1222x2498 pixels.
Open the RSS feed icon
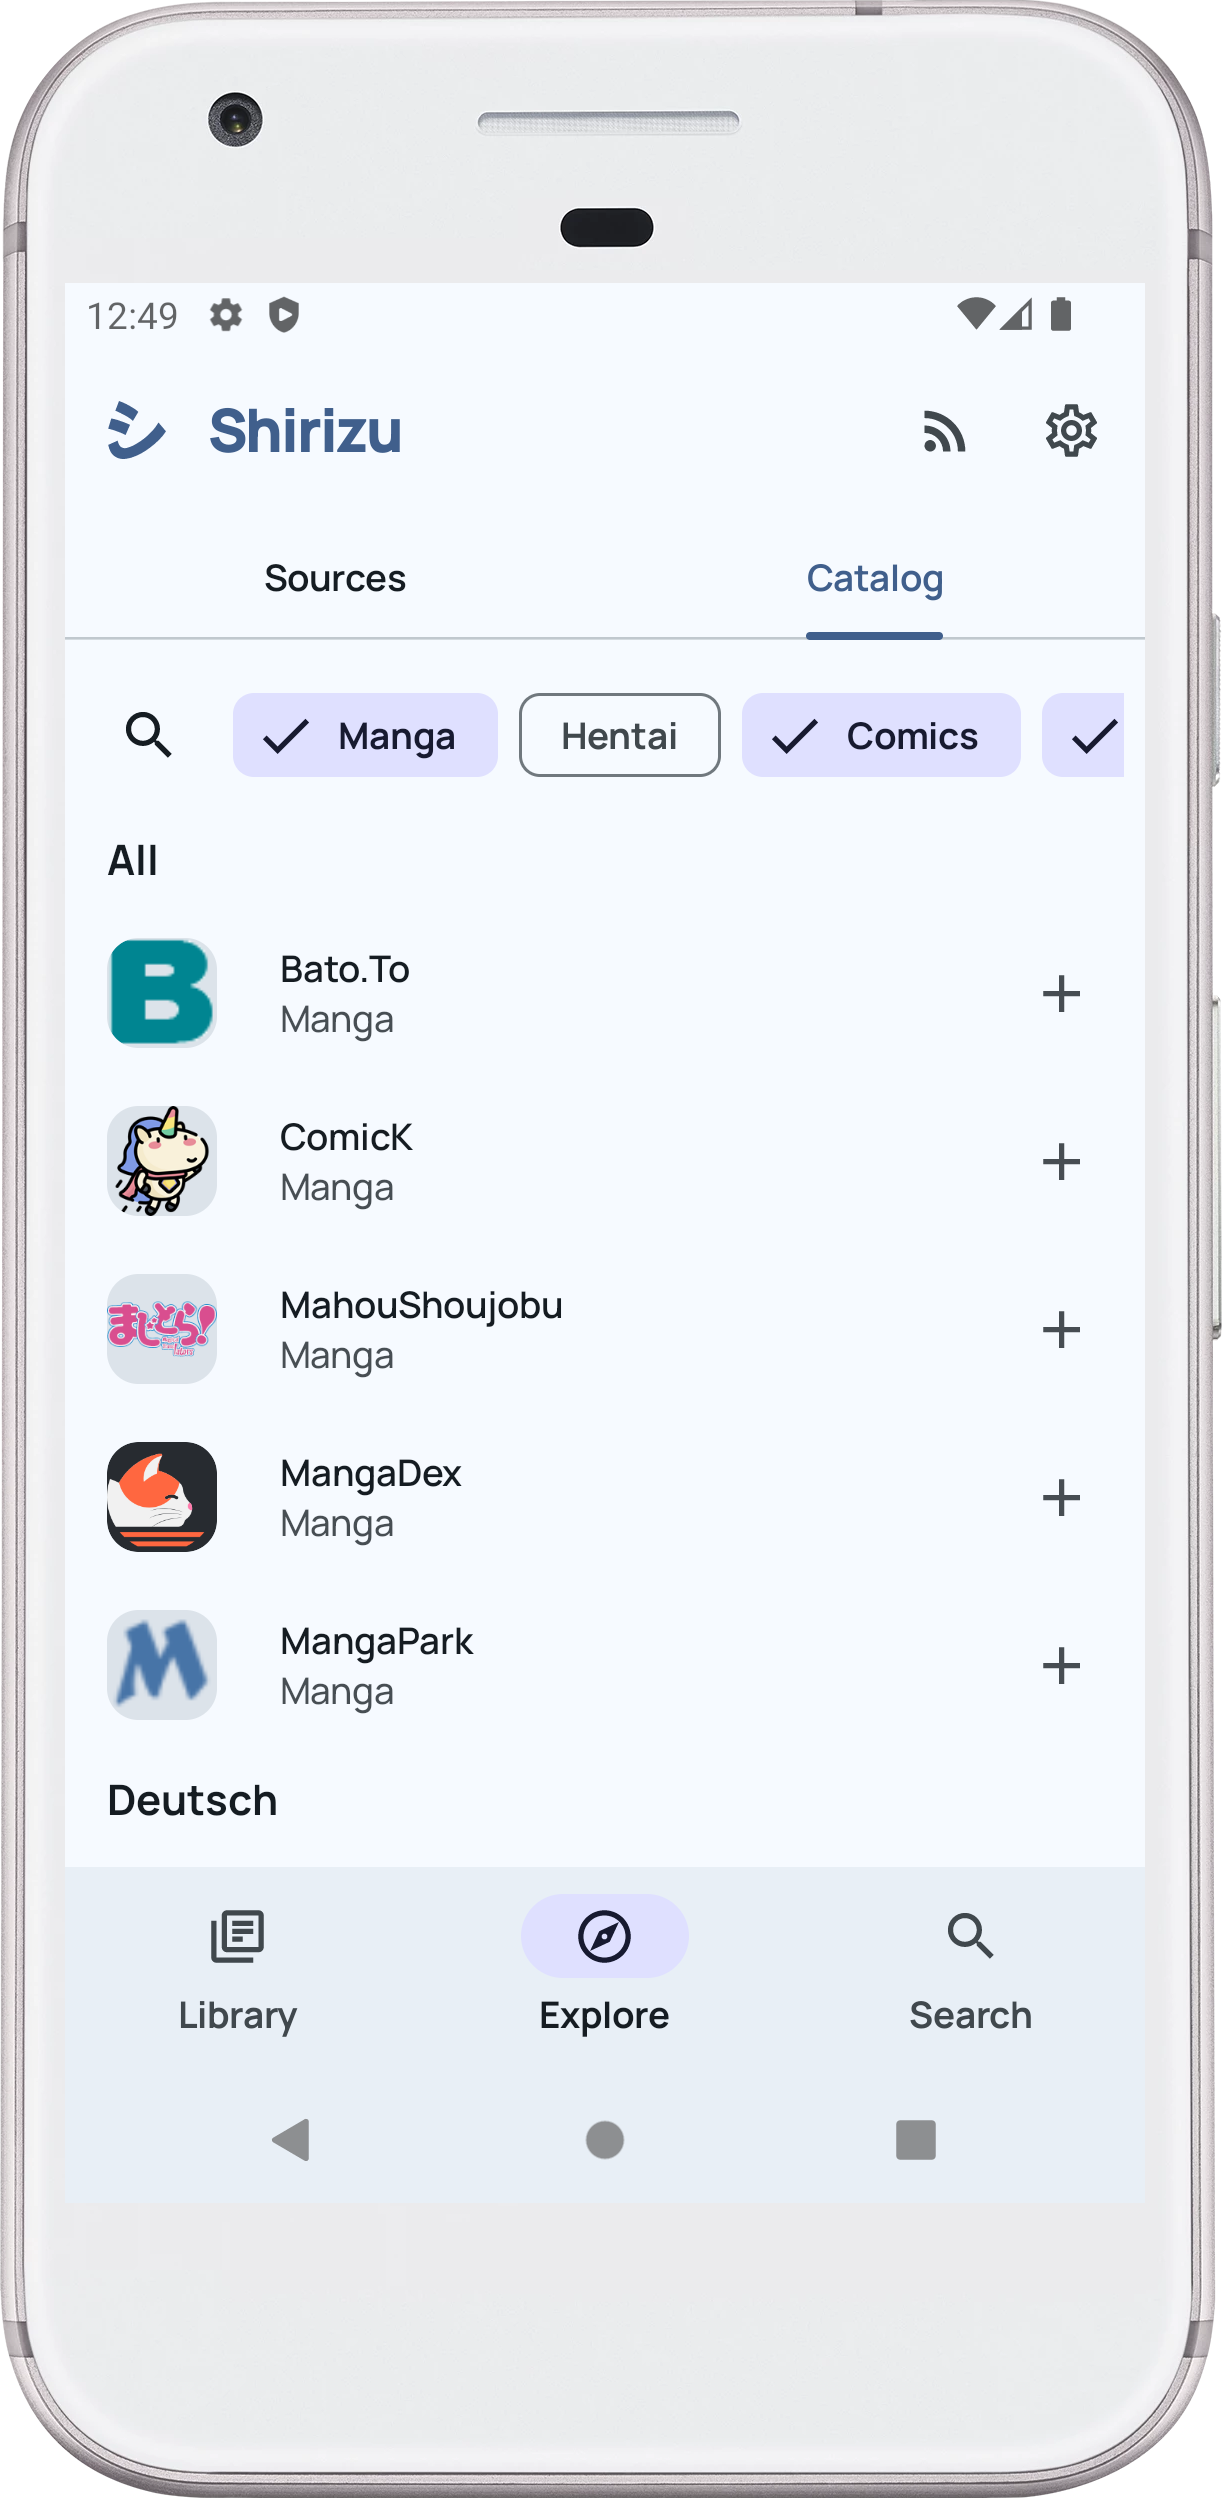click(x=943, y=432)
